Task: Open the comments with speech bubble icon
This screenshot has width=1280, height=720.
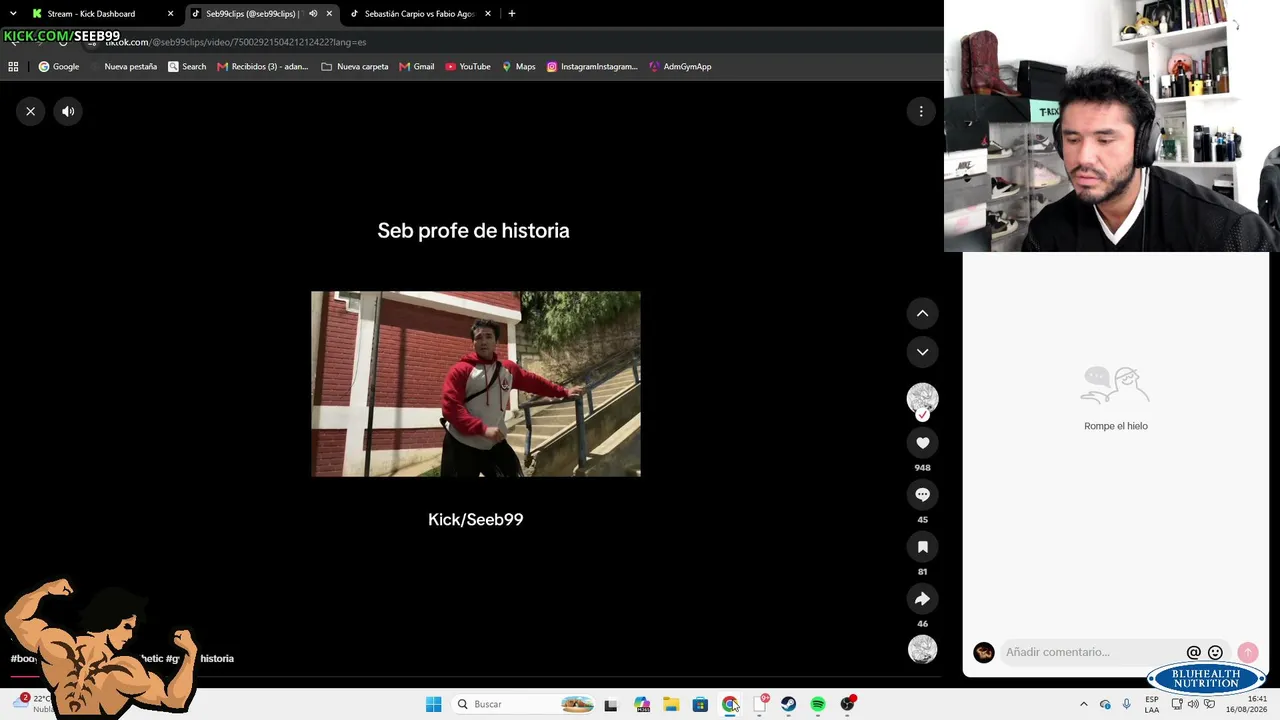Action: (x=922, y=495)
